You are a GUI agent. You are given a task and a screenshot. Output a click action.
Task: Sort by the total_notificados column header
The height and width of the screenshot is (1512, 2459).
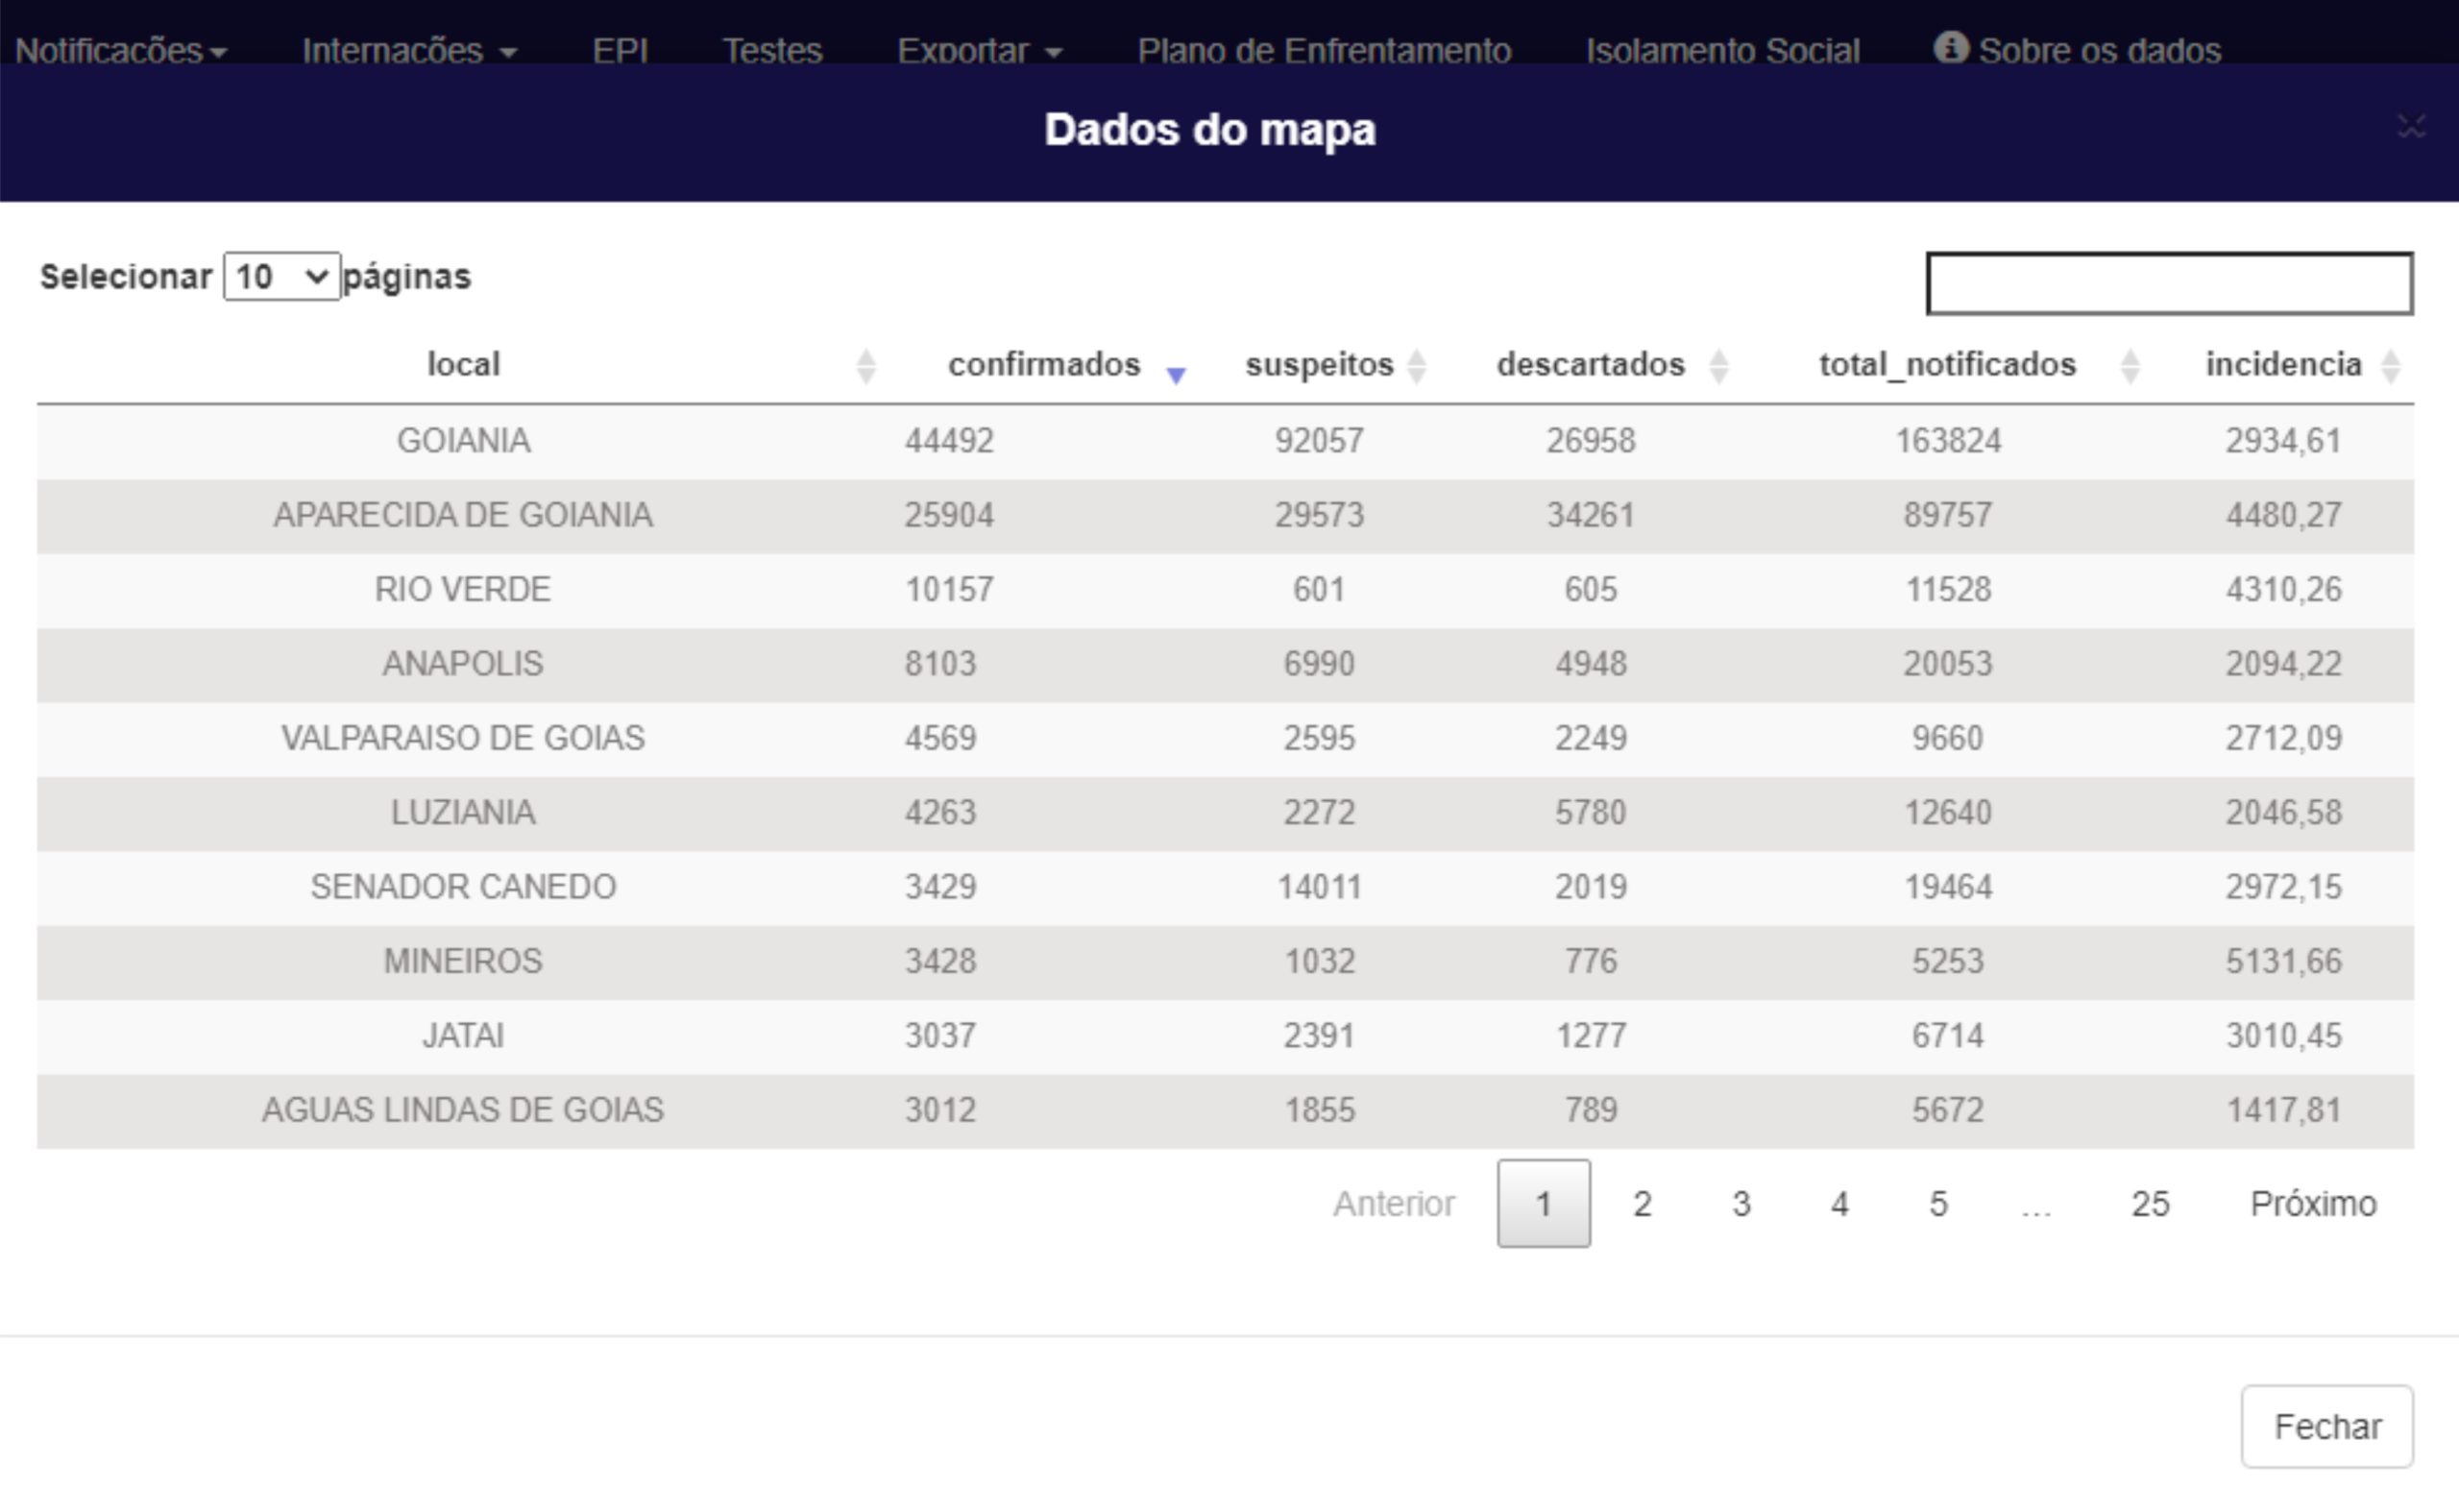click(x=1947, y=365)
